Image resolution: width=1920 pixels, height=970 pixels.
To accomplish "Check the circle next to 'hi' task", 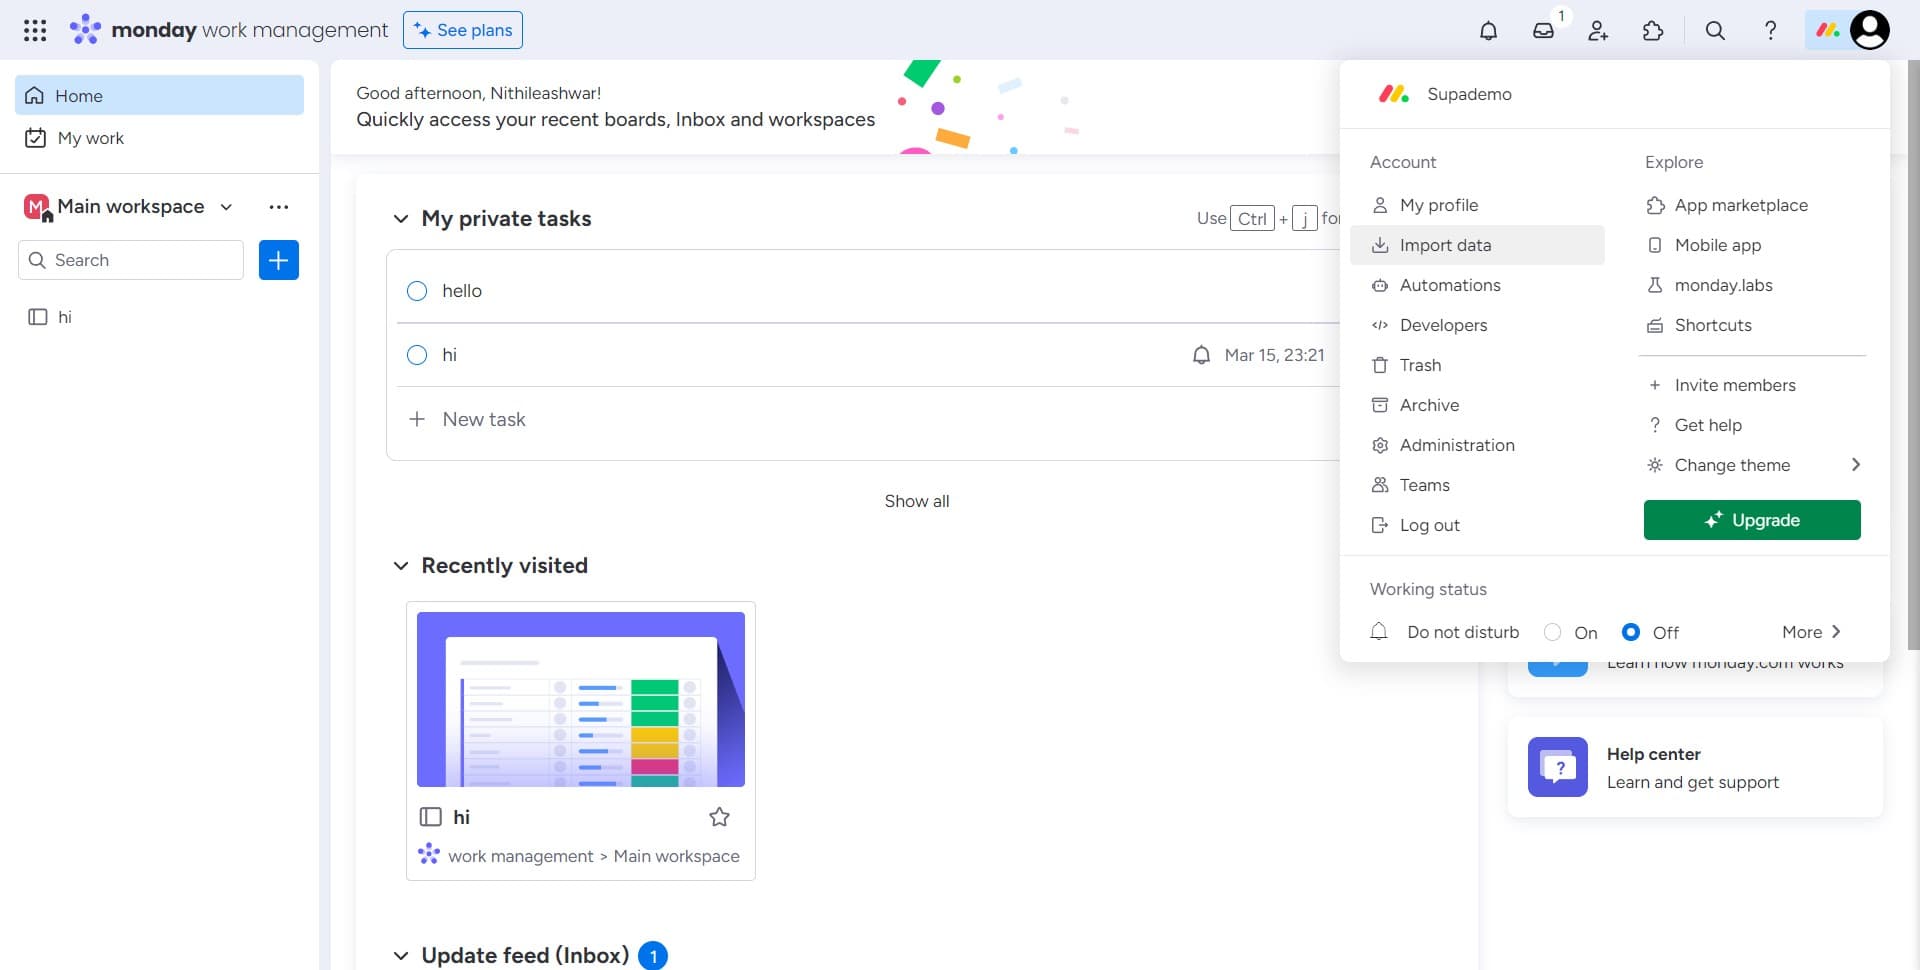I will [417, 355].
